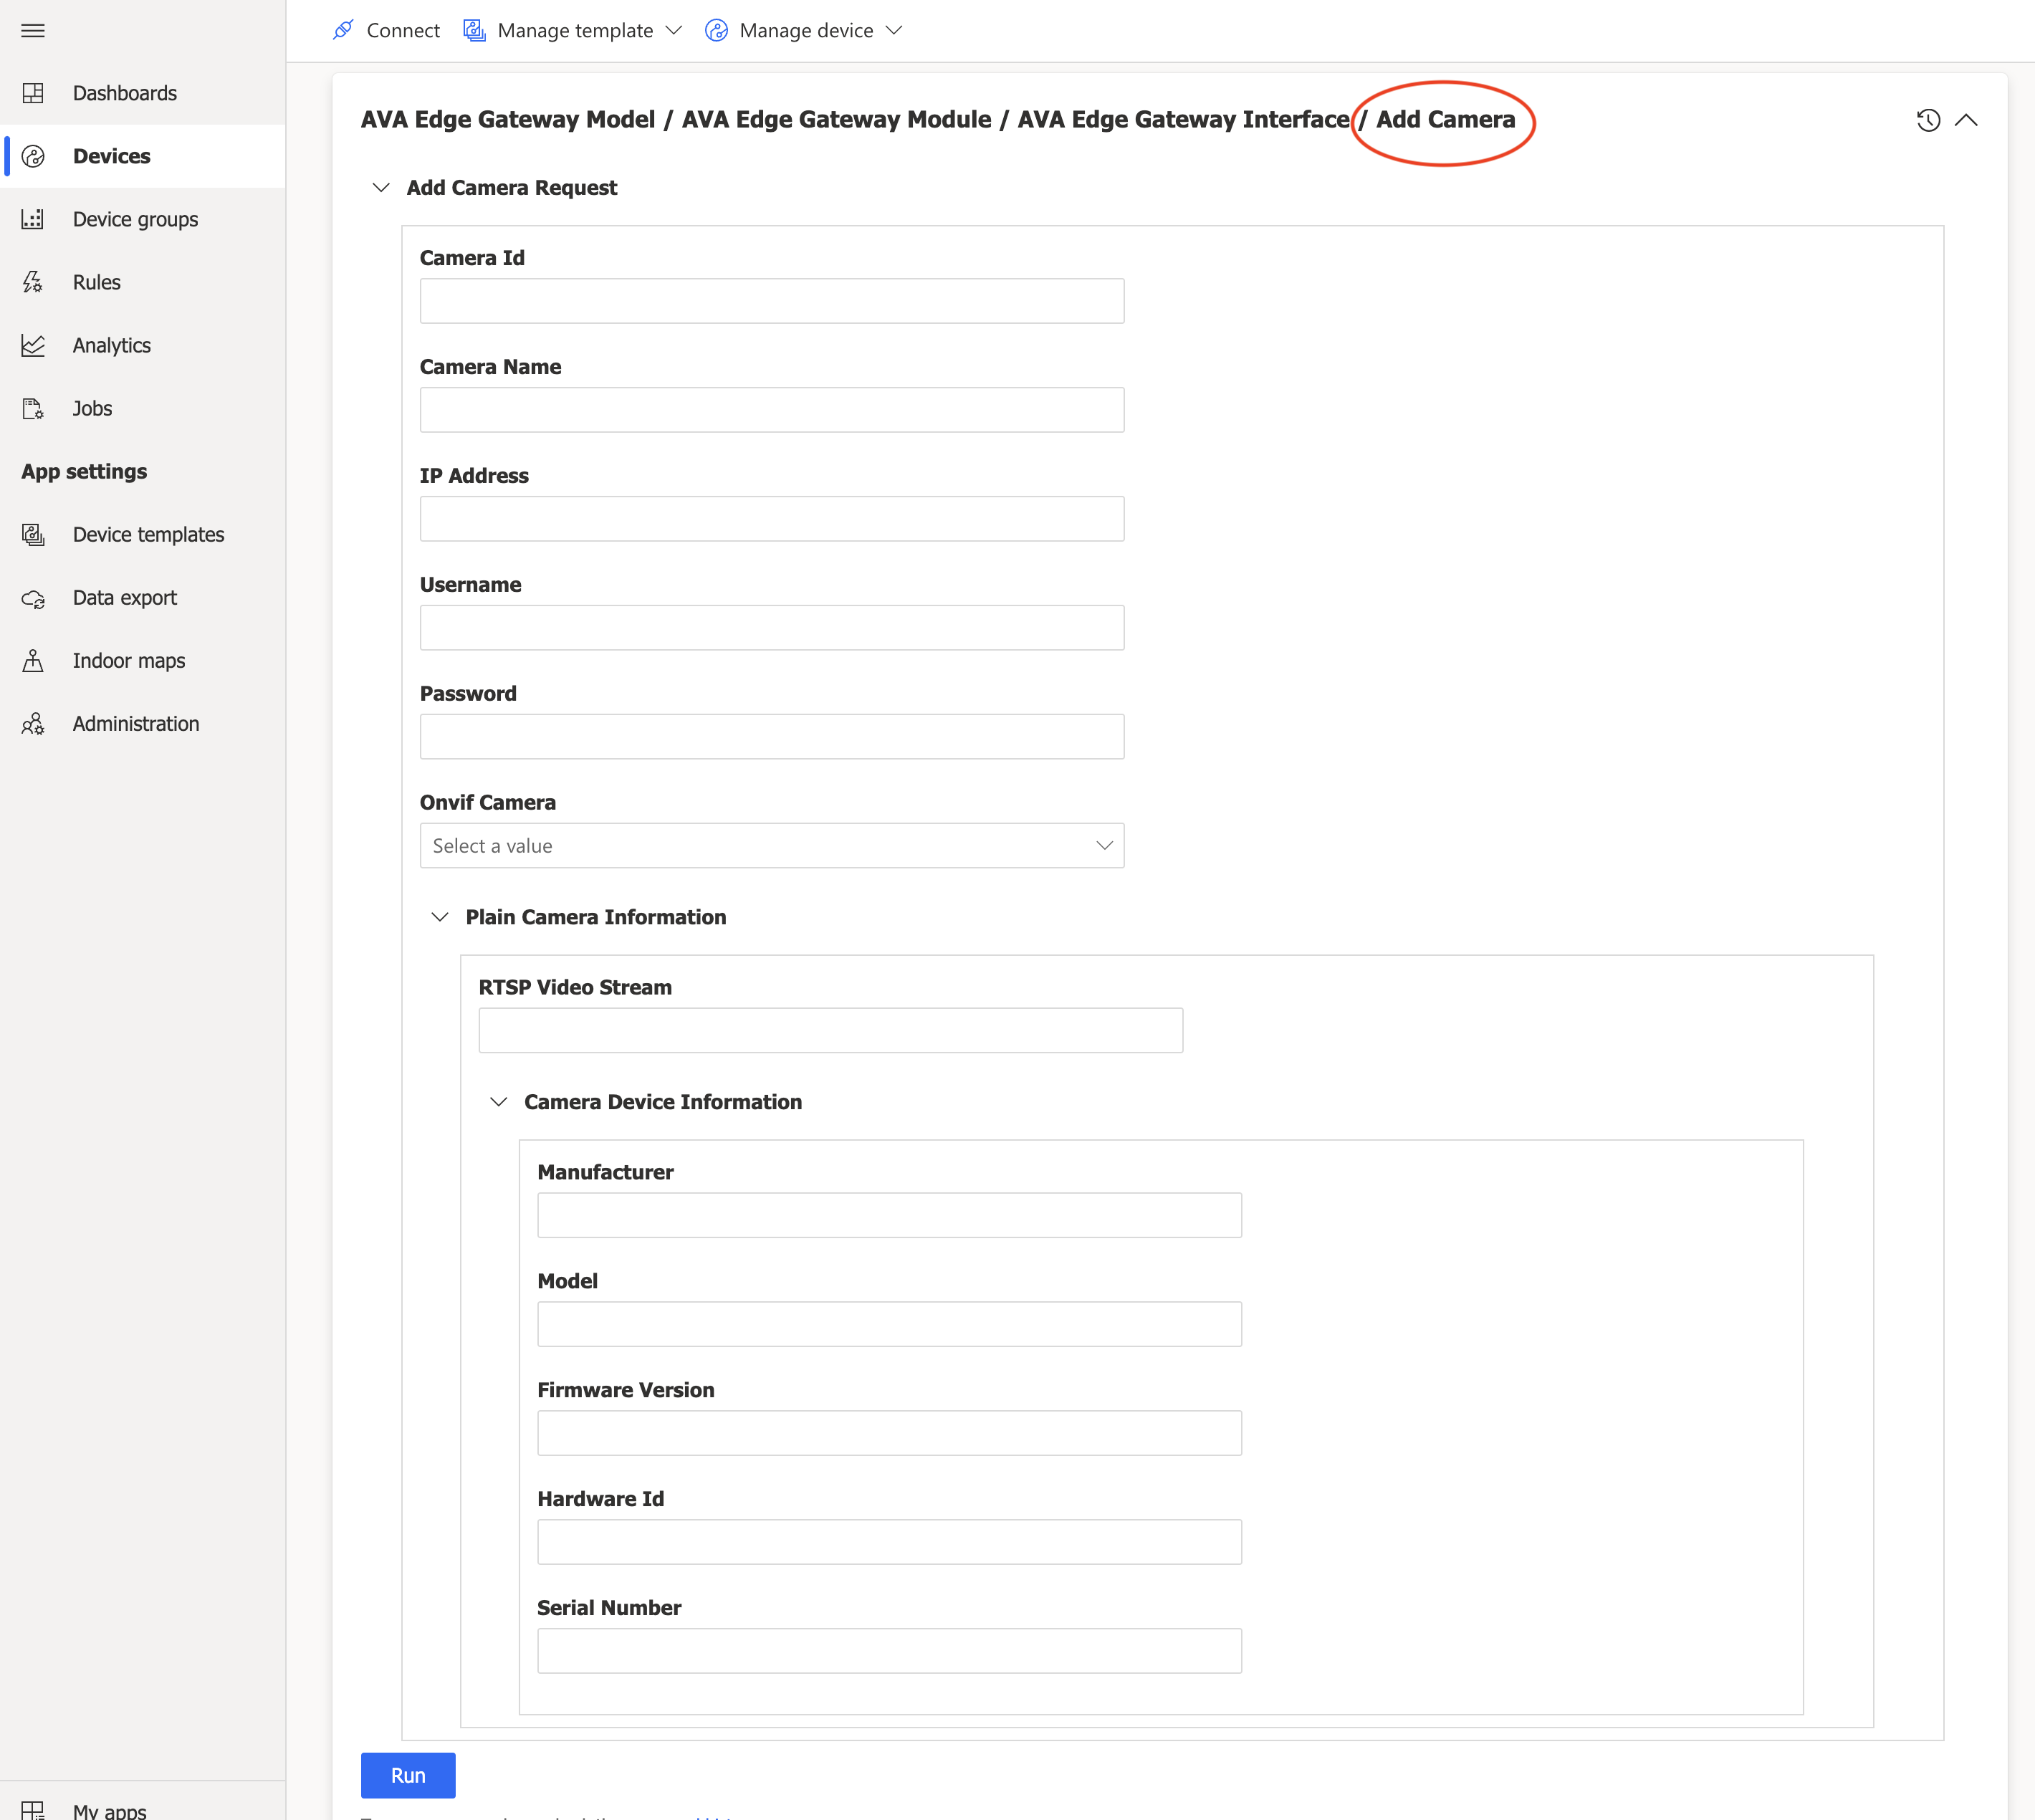Open the Onvif Camera value dropdown
Image resolution: width=2035 pixels, height=1820 pixels.
click(772, 846)
